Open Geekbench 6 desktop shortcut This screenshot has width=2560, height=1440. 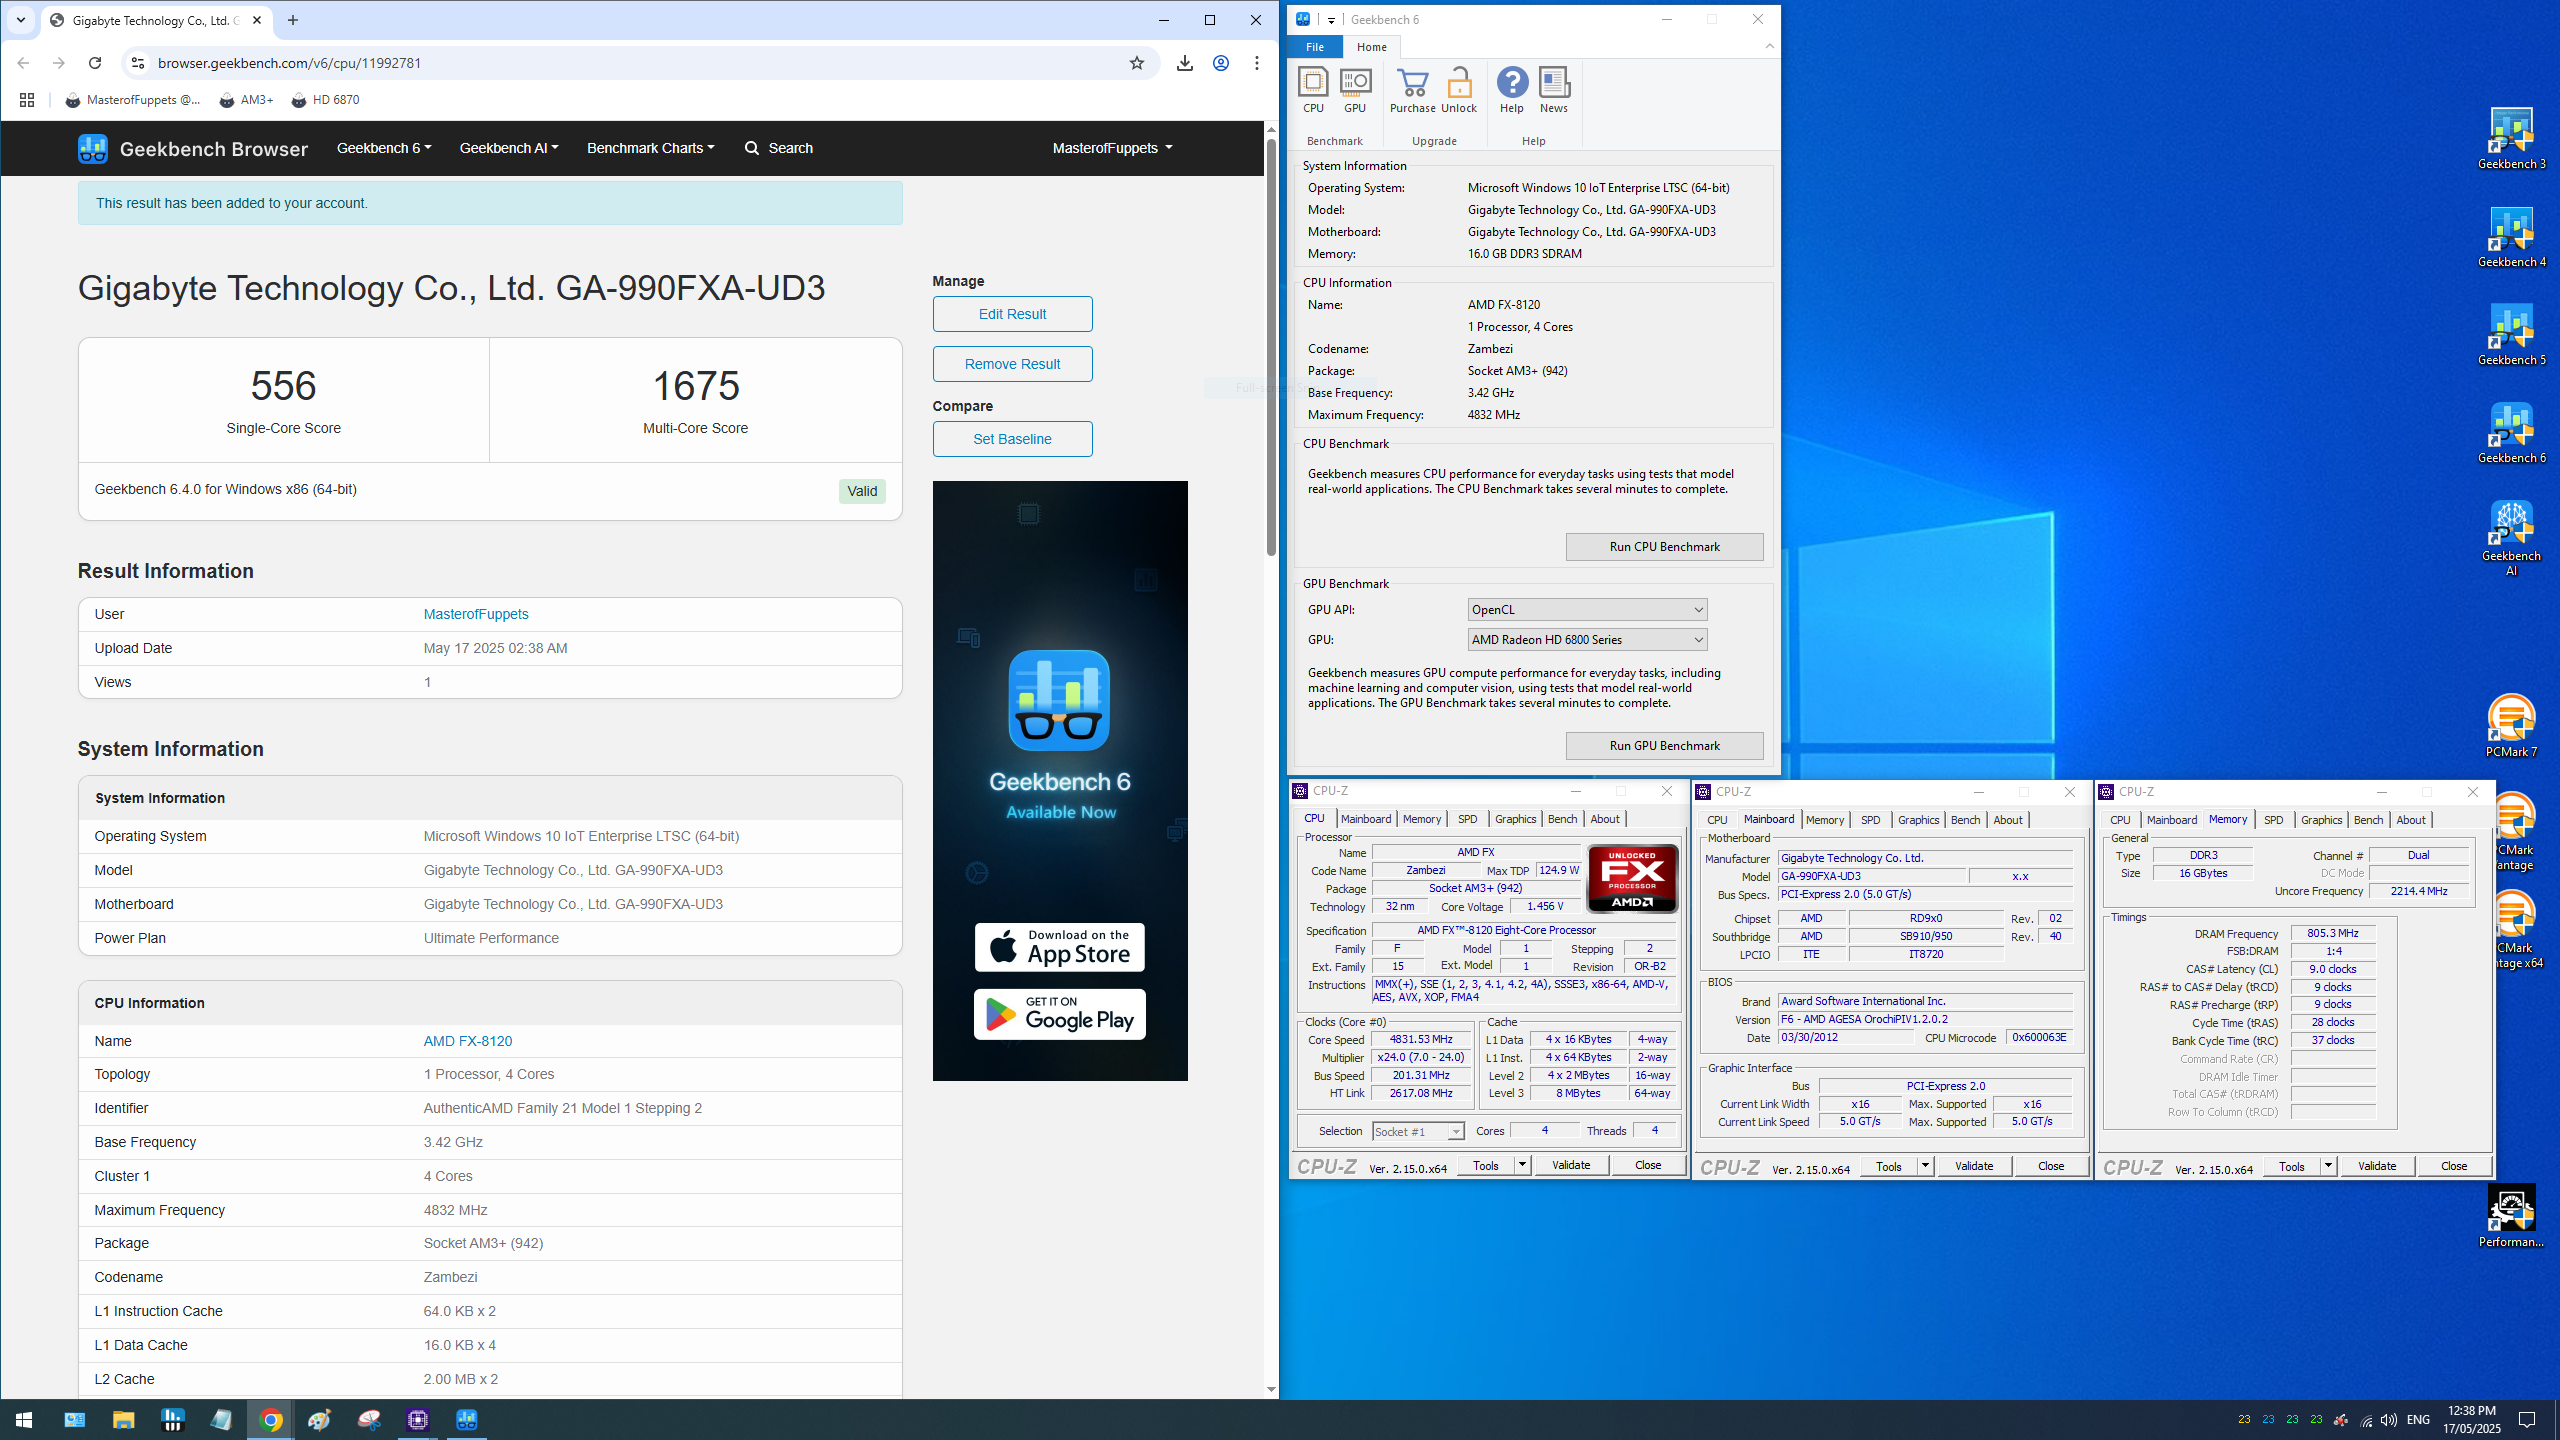coord(2511,433)
